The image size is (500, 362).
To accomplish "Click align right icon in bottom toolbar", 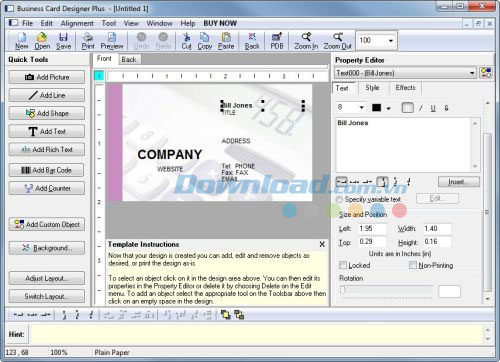I will 45,314.
